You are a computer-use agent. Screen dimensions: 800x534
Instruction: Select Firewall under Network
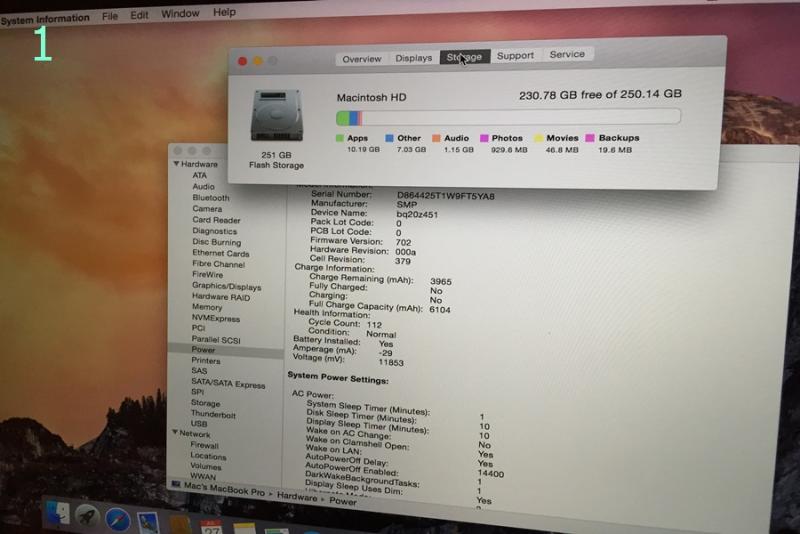pos(204,445)
